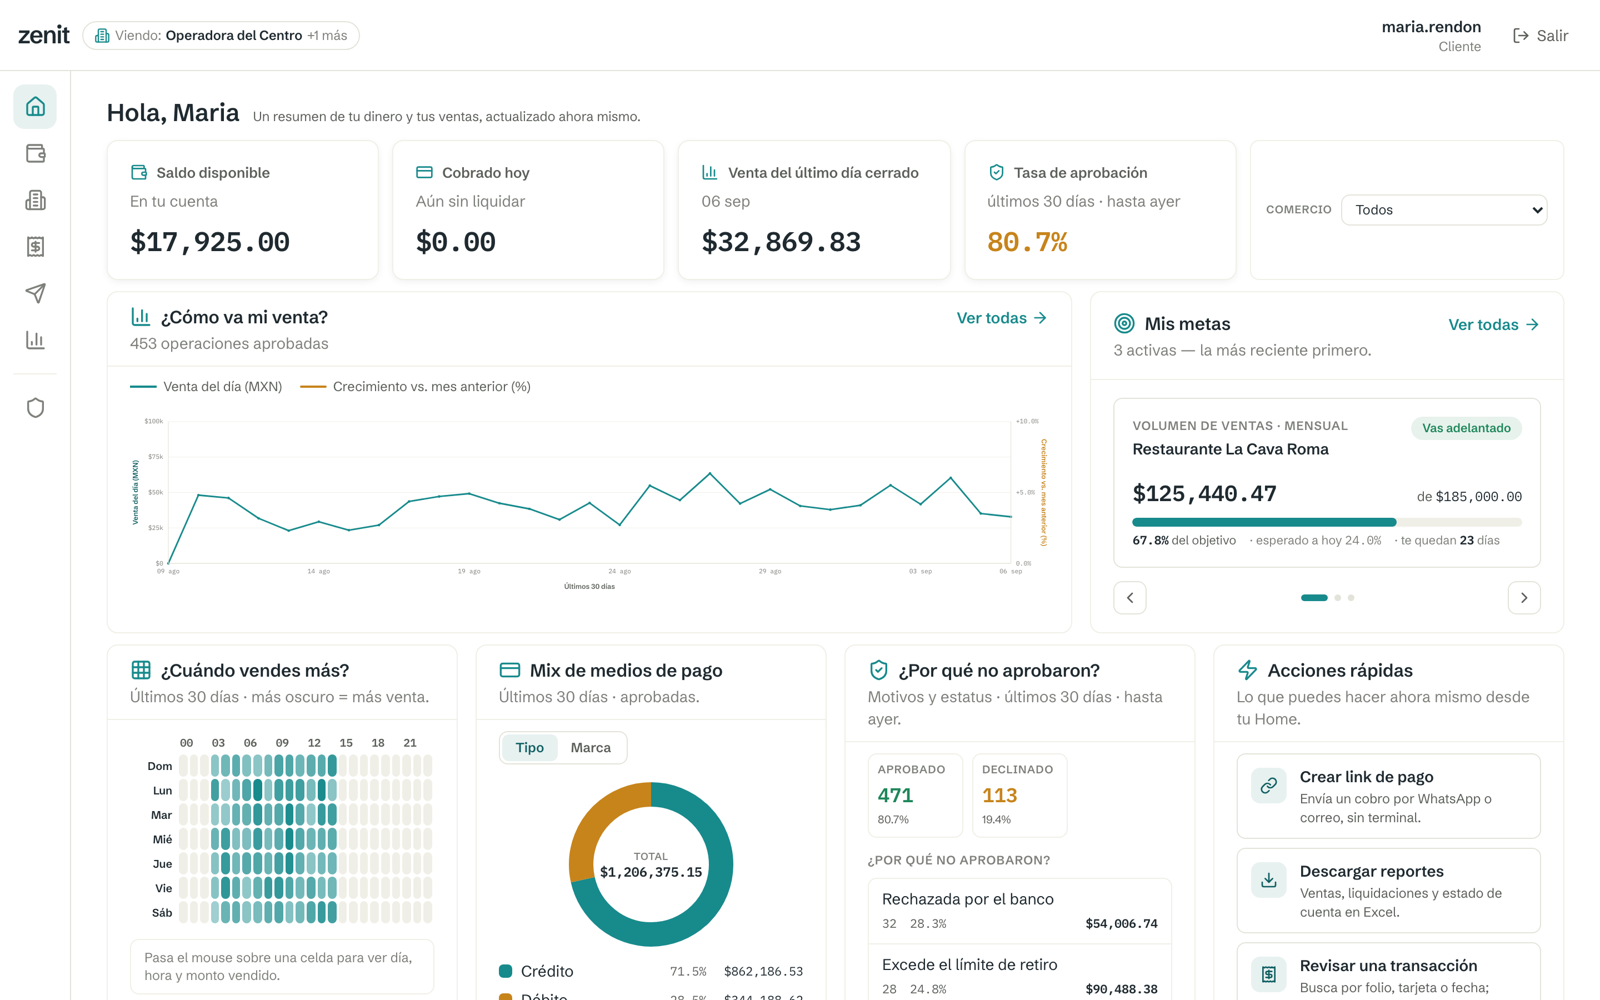The height and width of the screenshot is (1000, 1600).
Task: Click the shield icon beside ¿Por qué no aprobaron?
Action: (x=878, y=670)
